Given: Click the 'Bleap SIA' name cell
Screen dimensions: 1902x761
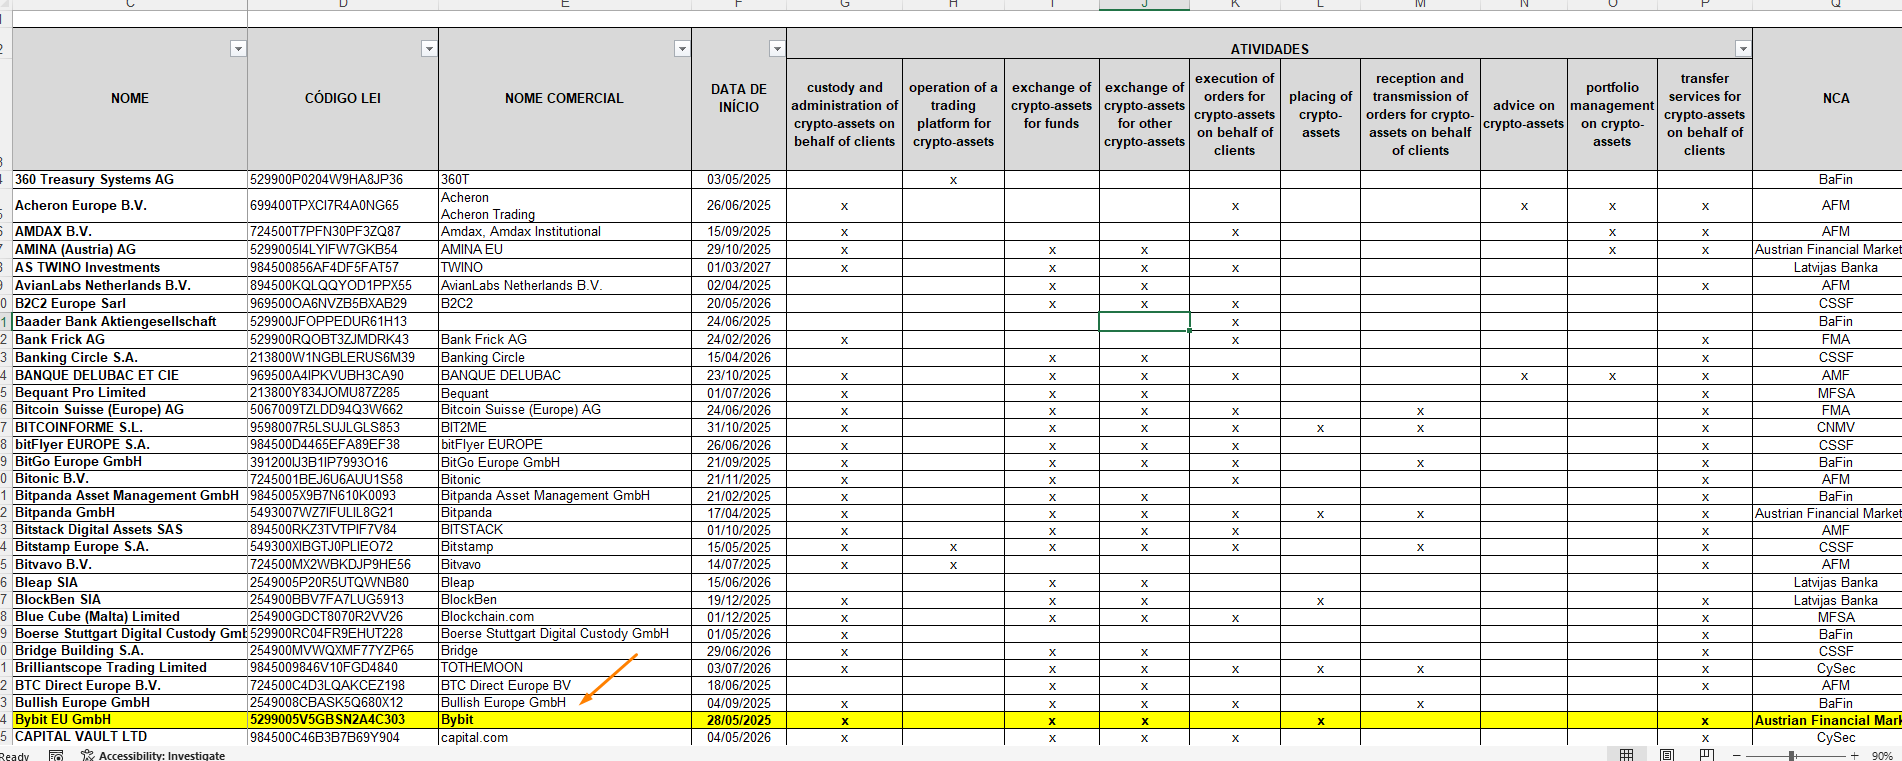Looking at the screenshot, I should coord(130,582).
